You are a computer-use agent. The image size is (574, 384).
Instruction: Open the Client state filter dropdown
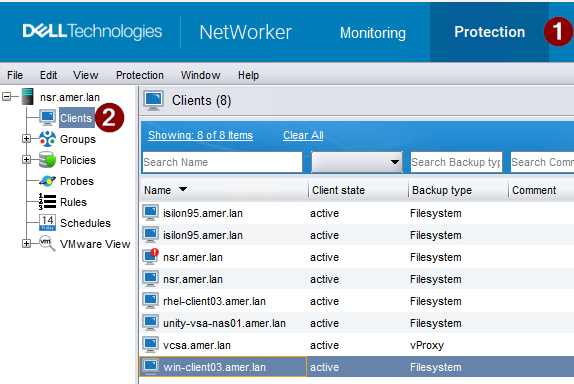357,162
